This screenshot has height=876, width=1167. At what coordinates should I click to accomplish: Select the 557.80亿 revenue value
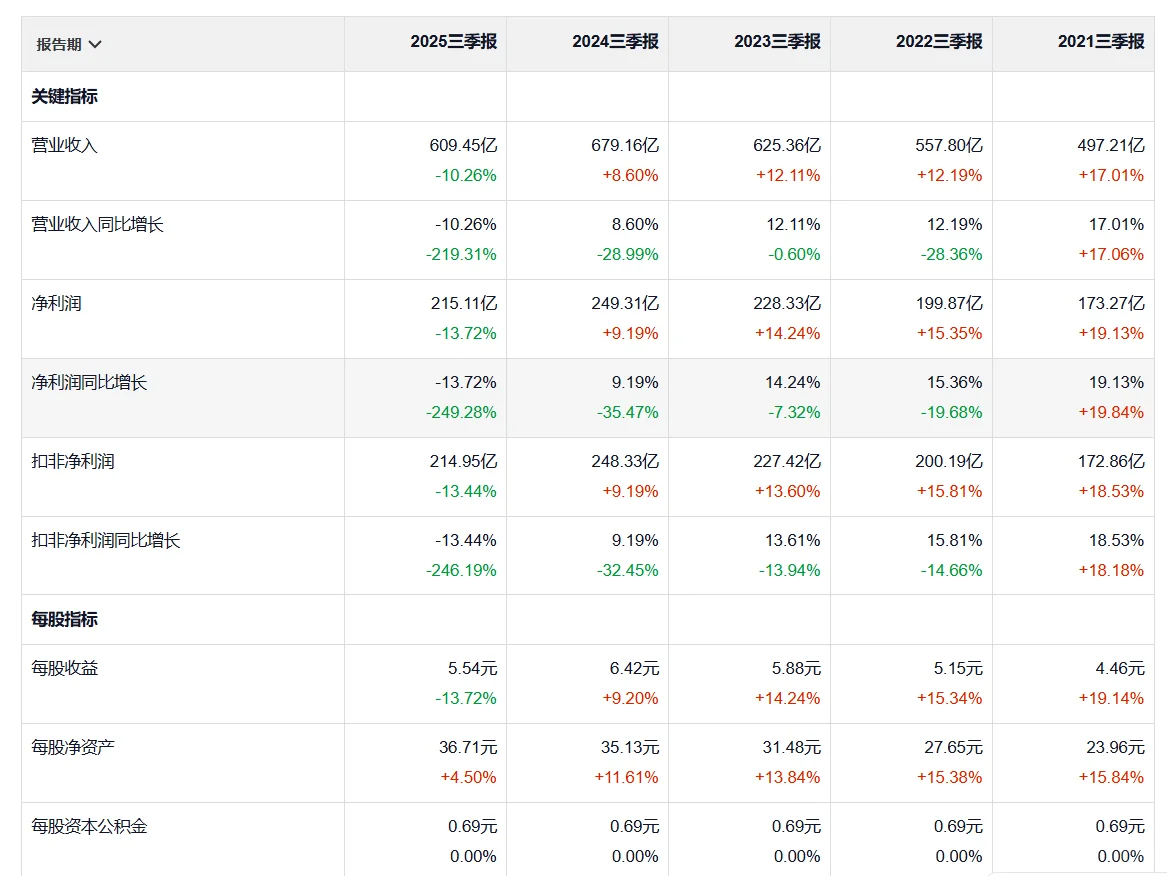(x=949, y=145)
